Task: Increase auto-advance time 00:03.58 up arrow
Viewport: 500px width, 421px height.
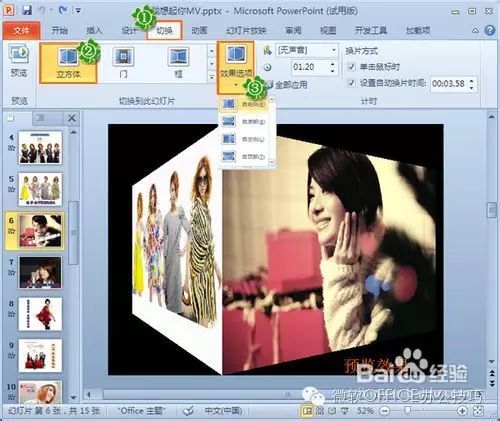Action: click(472, 80)
